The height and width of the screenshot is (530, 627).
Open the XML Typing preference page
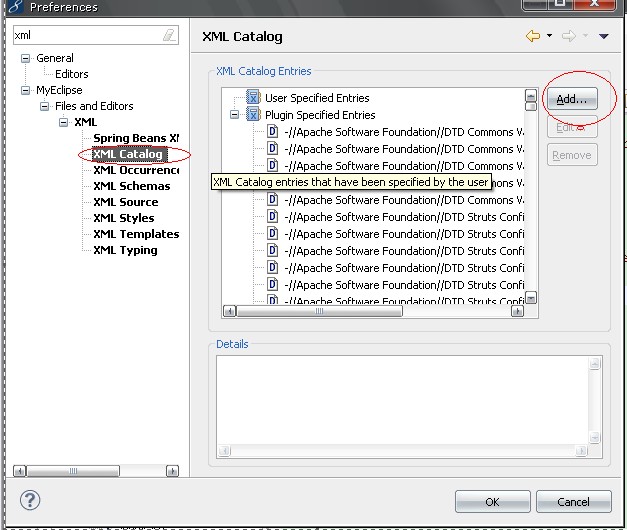(125, 250)
